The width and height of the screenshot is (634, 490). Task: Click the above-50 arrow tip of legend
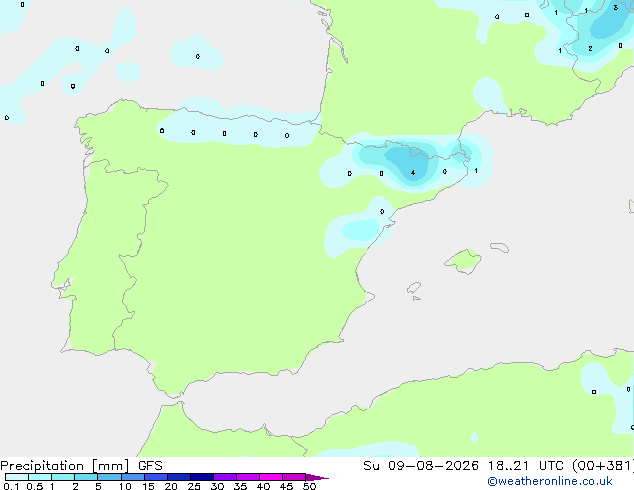coord(317,477)
